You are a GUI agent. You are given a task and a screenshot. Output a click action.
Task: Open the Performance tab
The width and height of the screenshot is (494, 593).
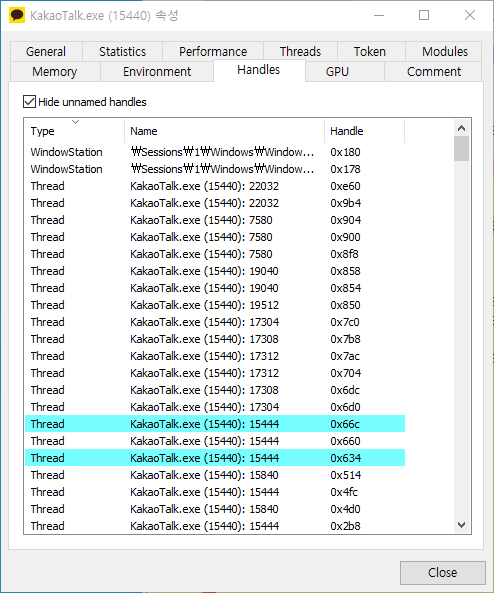[213, 51]
